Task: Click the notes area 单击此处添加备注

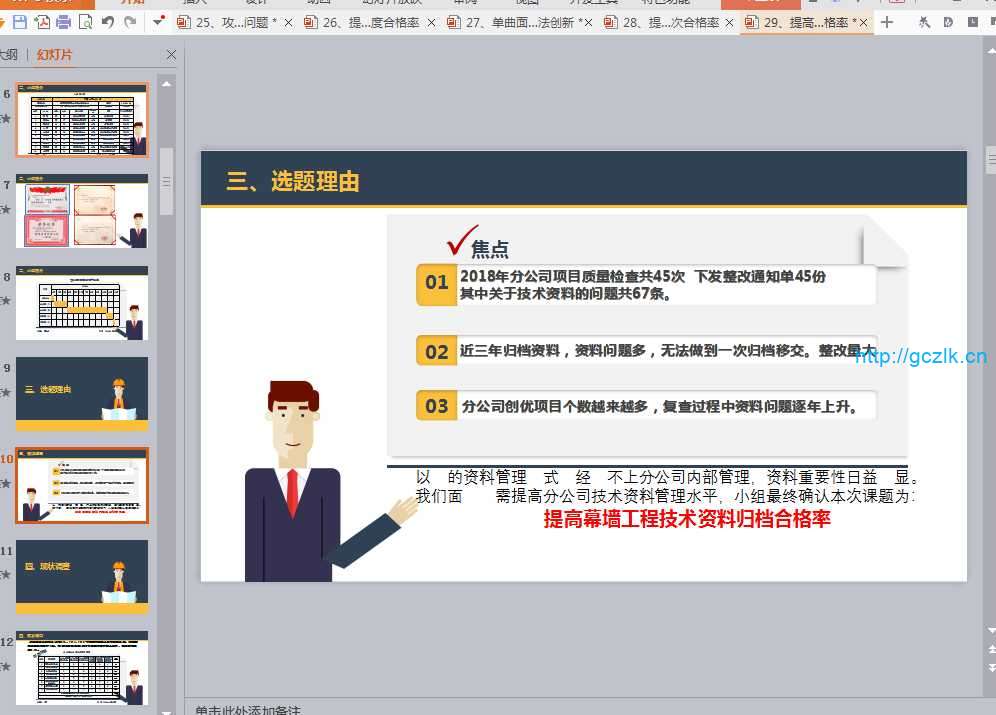Action: [248, 709]
